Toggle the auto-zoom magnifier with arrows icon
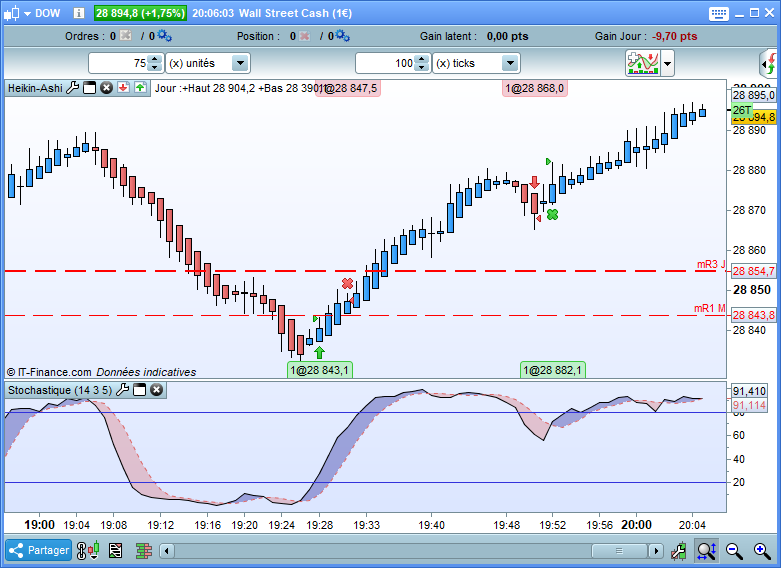The height and width of the screenshot is (568, 781). tap(707, 551)
